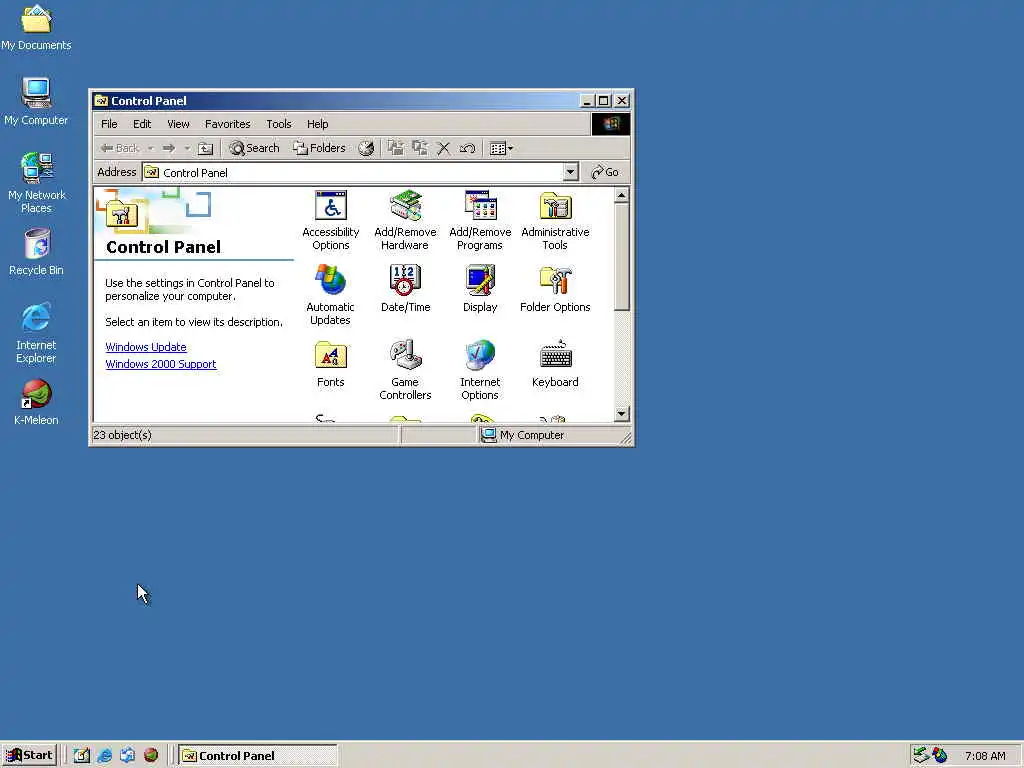Click the Start button
This screenshot has height=768, width=1024.
pyautogui.click(x=29, y=756)
